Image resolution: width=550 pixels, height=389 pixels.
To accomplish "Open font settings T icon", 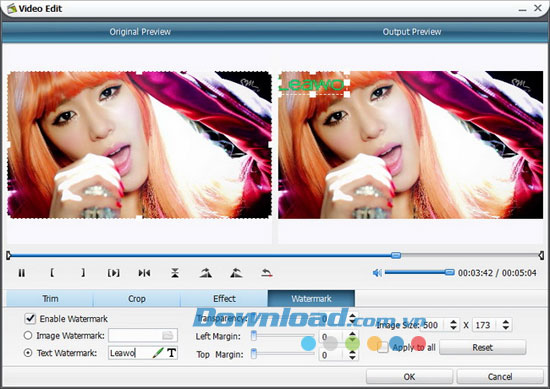I will coord(172,353).
